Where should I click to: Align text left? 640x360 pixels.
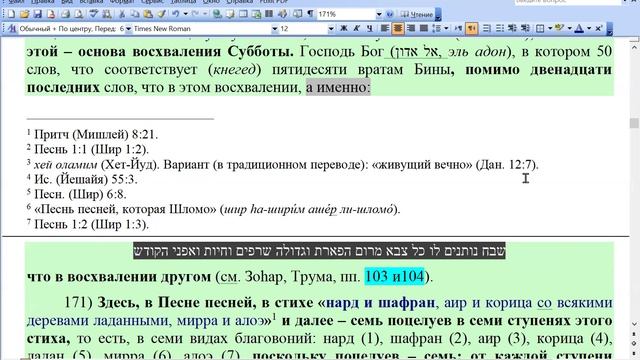[385, 29]
